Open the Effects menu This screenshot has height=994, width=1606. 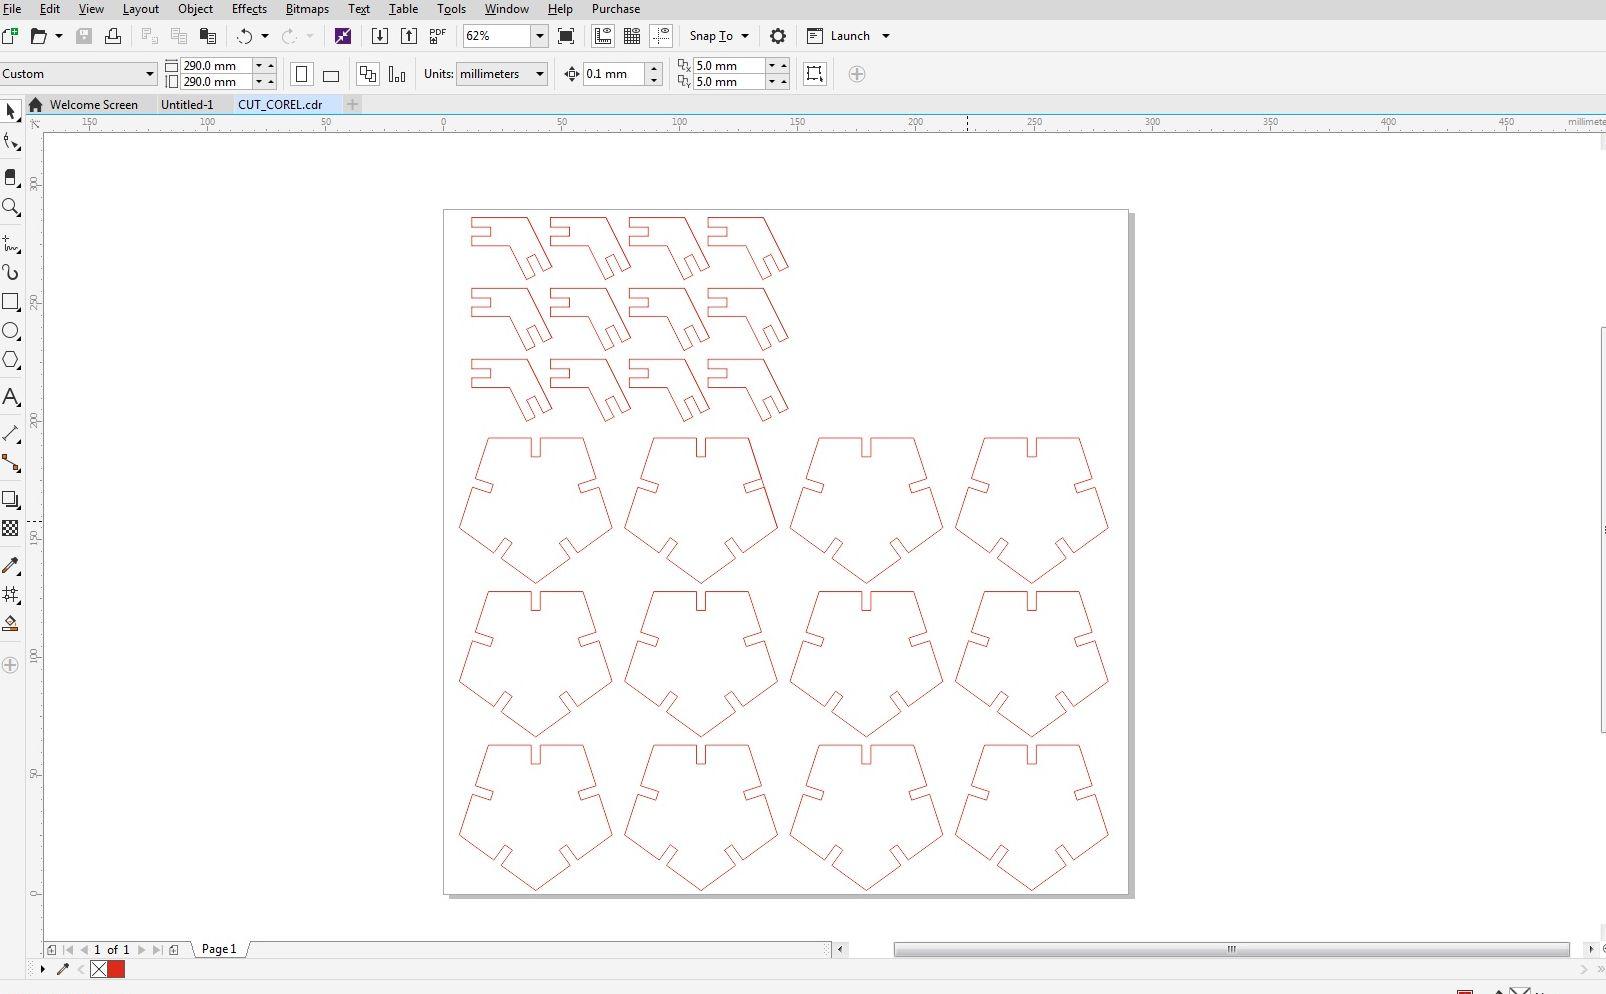(249, 9)
